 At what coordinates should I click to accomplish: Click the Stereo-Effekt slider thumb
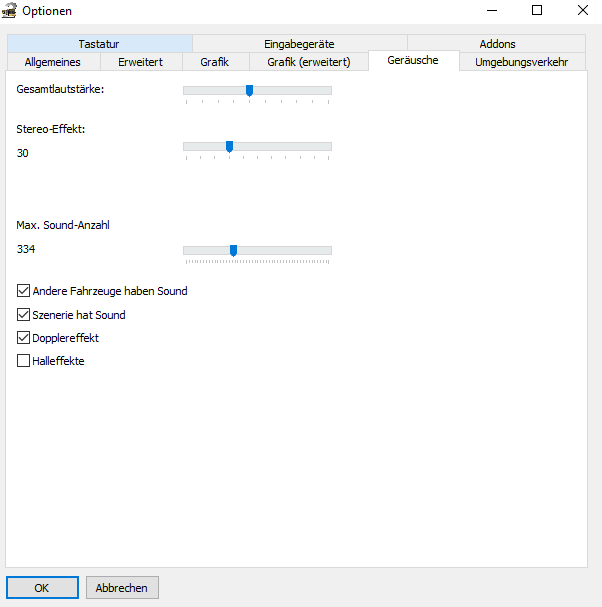(229, 146)
